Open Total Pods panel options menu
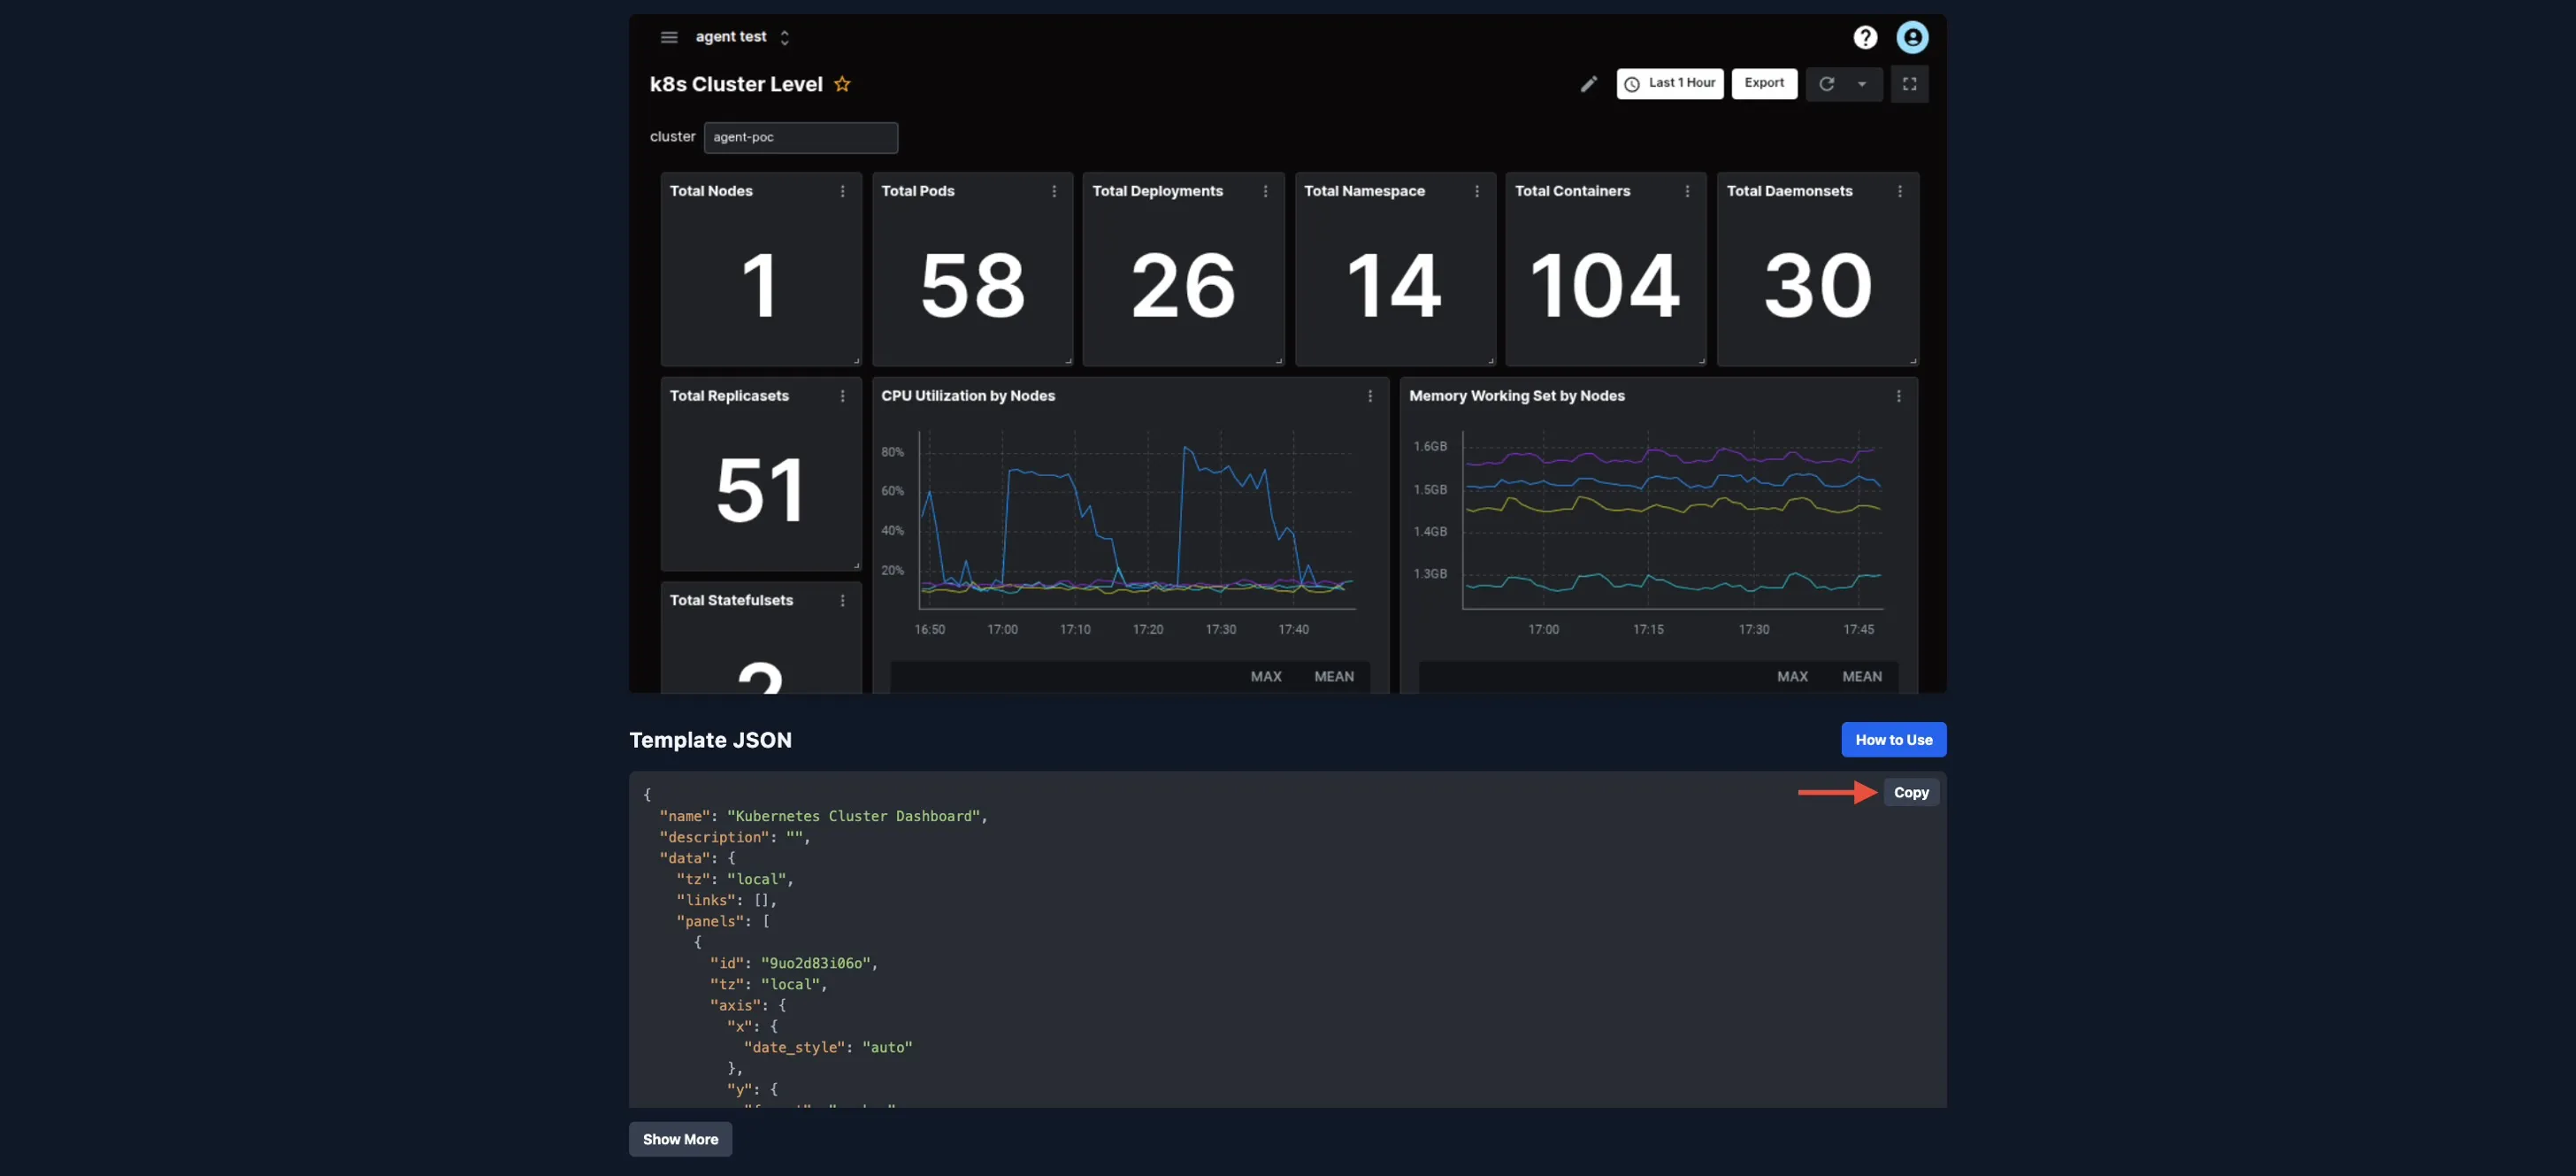The image size is (2576, 1176). [1054, 191]
